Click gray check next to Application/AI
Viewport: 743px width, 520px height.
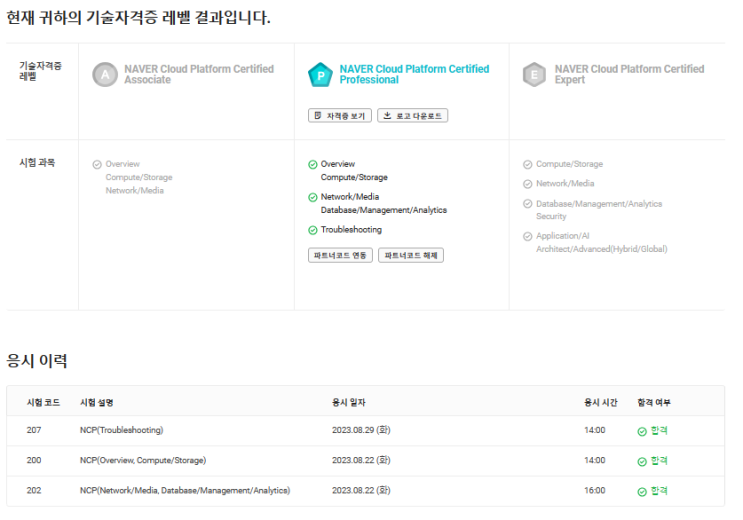click(527, 236)
